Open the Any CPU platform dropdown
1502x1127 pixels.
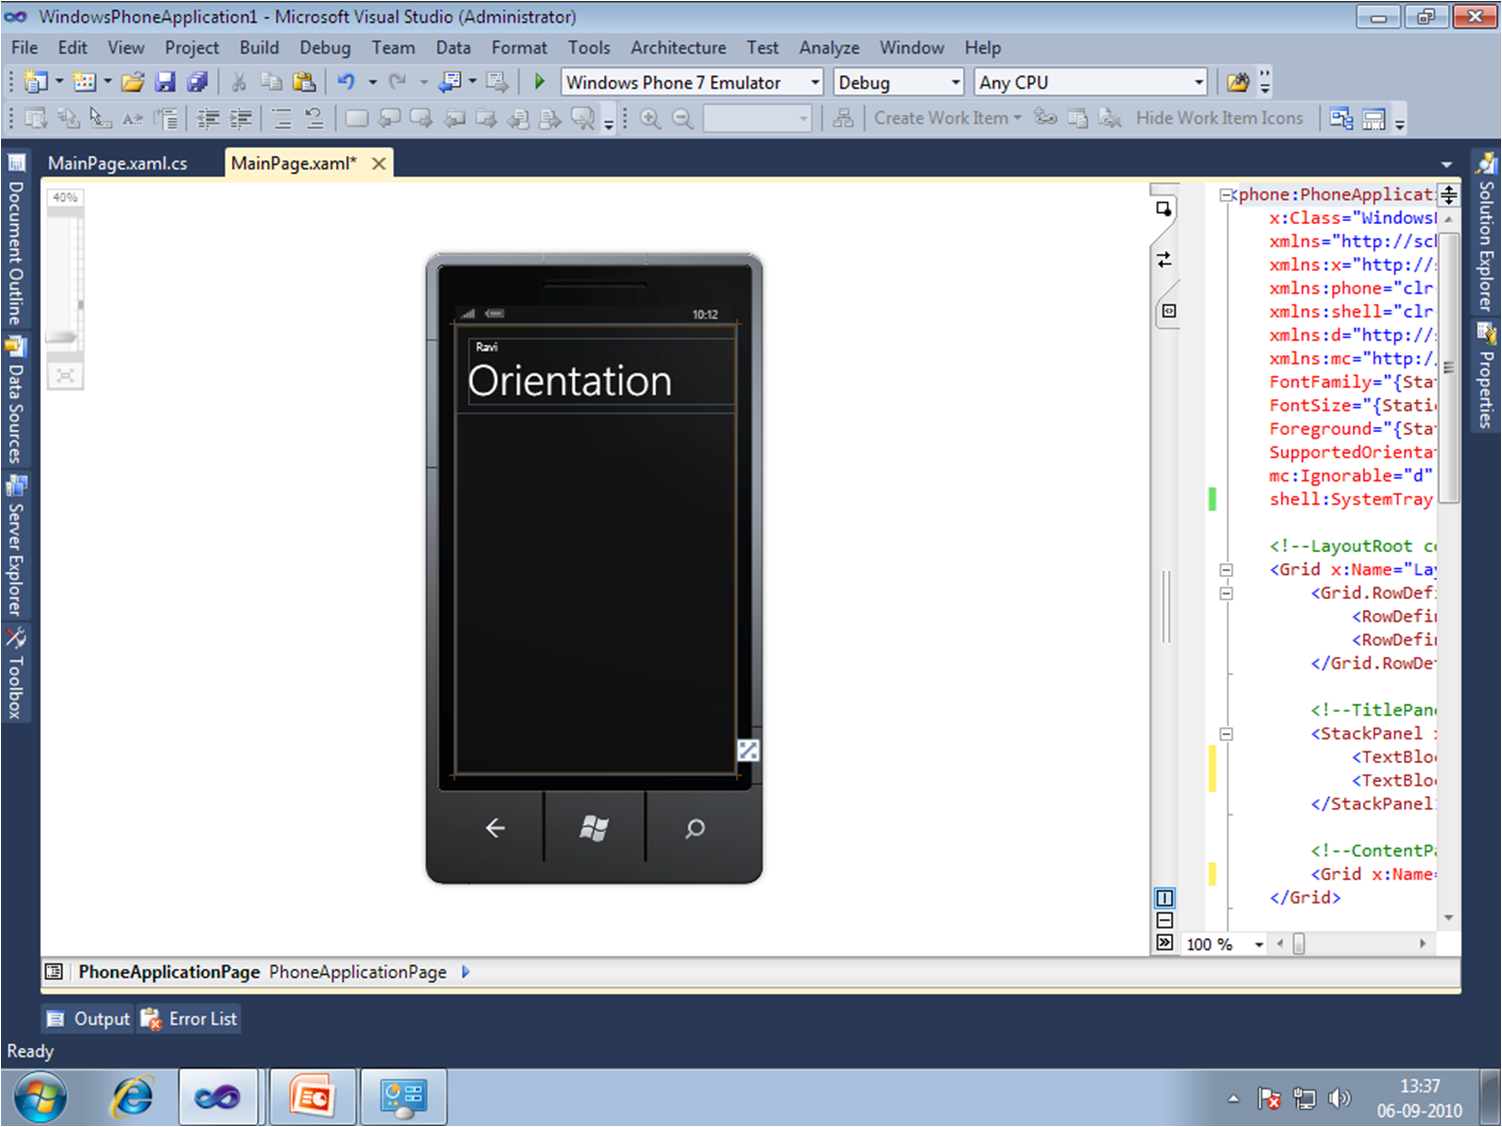1199,82
